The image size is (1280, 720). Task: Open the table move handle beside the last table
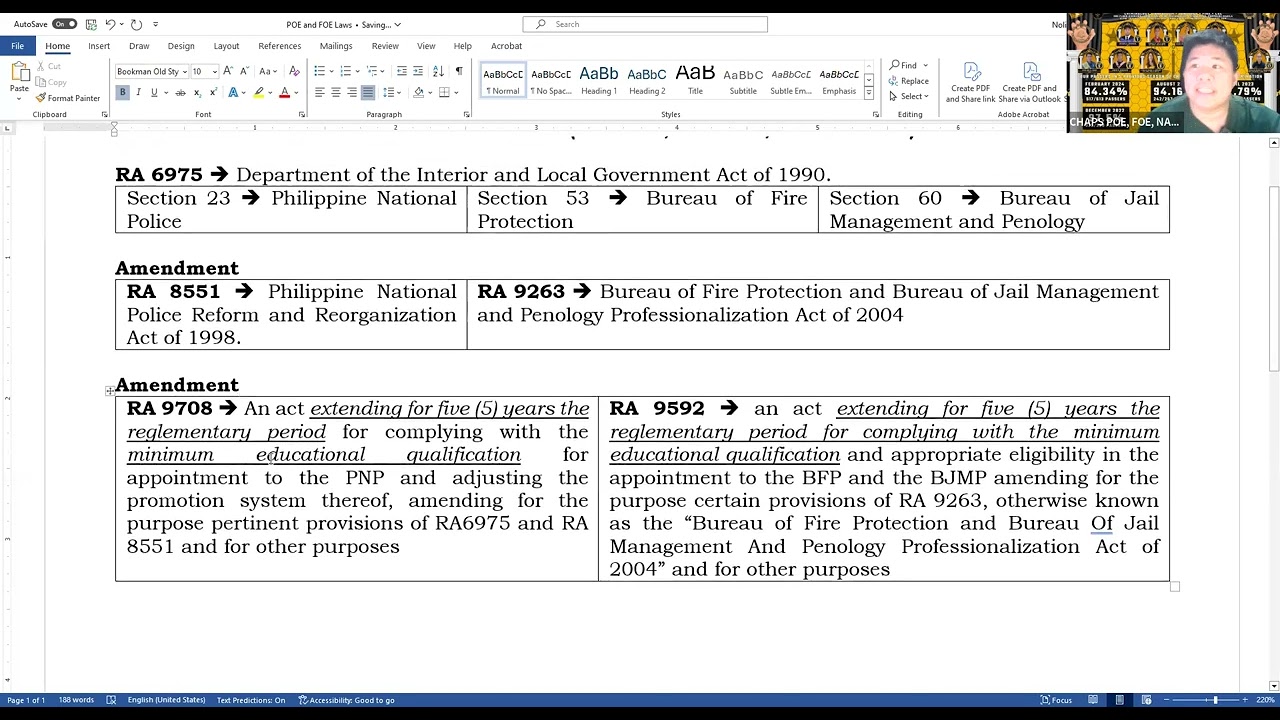coord(110,391)
